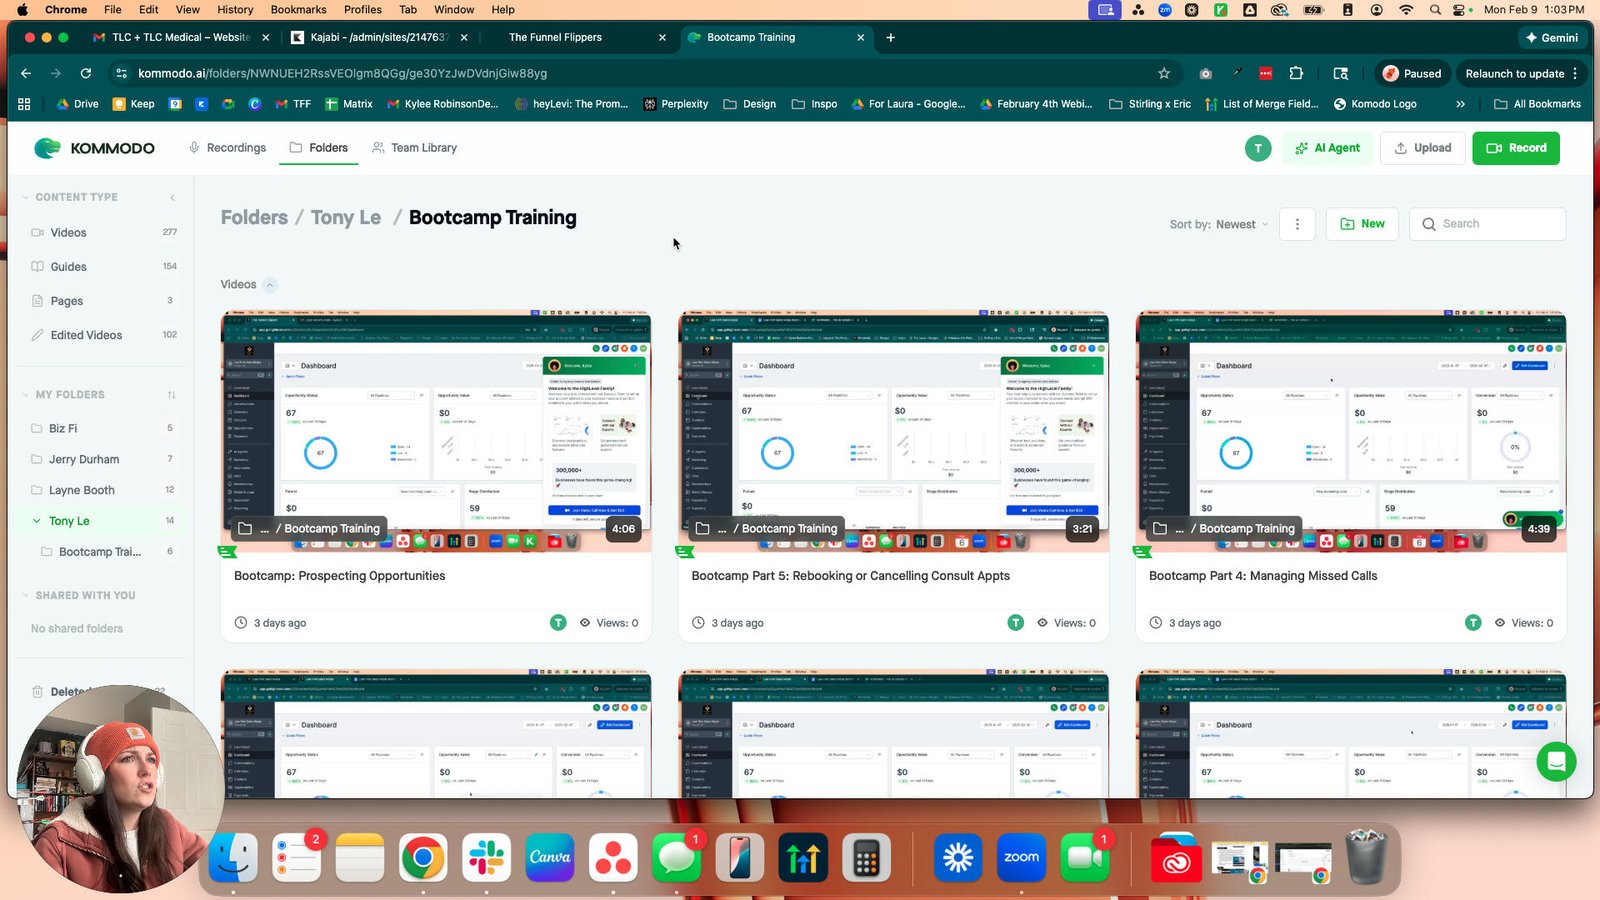Select the Videos content type

tap(104, 232)
